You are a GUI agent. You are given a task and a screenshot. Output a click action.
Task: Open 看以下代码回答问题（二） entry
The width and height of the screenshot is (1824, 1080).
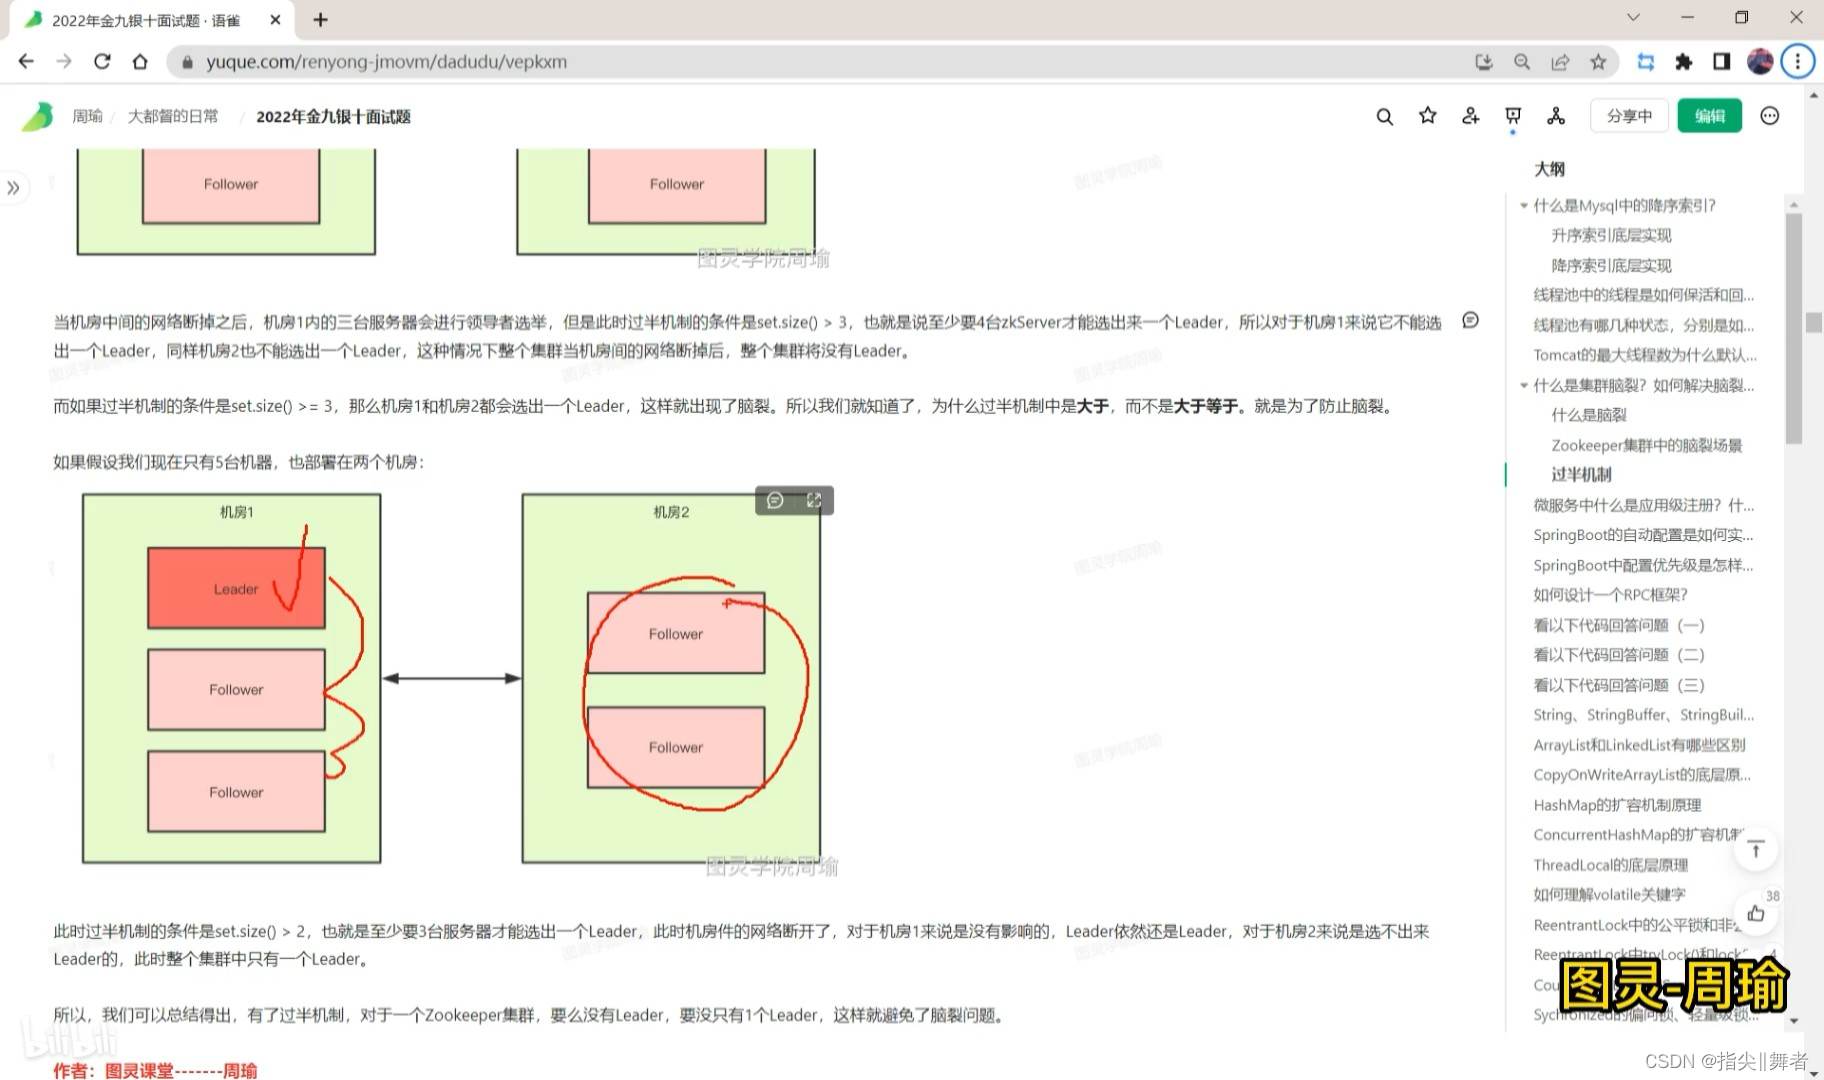pos(1618,655)
